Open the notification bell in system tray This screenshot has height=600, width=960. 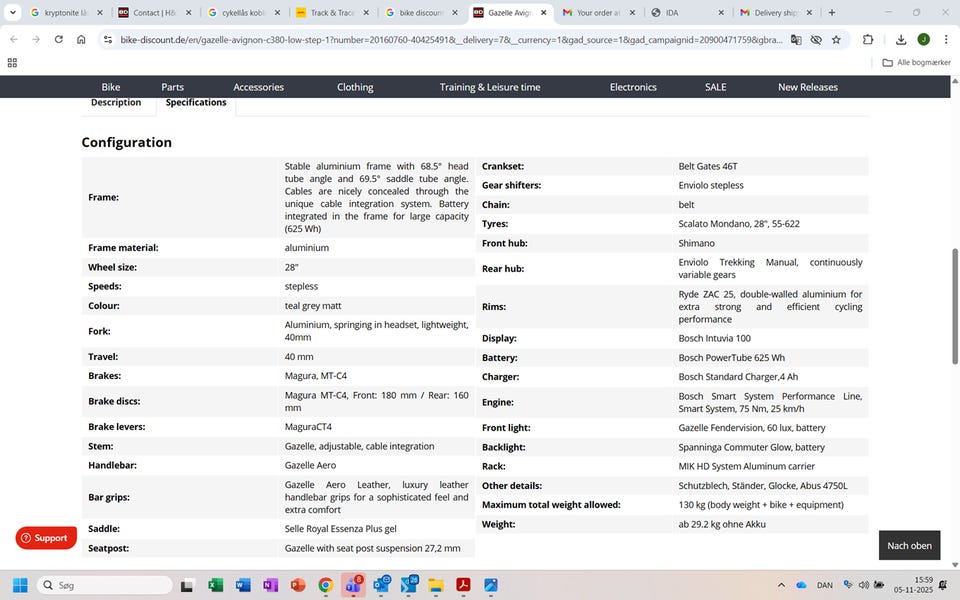coord(943,585)
